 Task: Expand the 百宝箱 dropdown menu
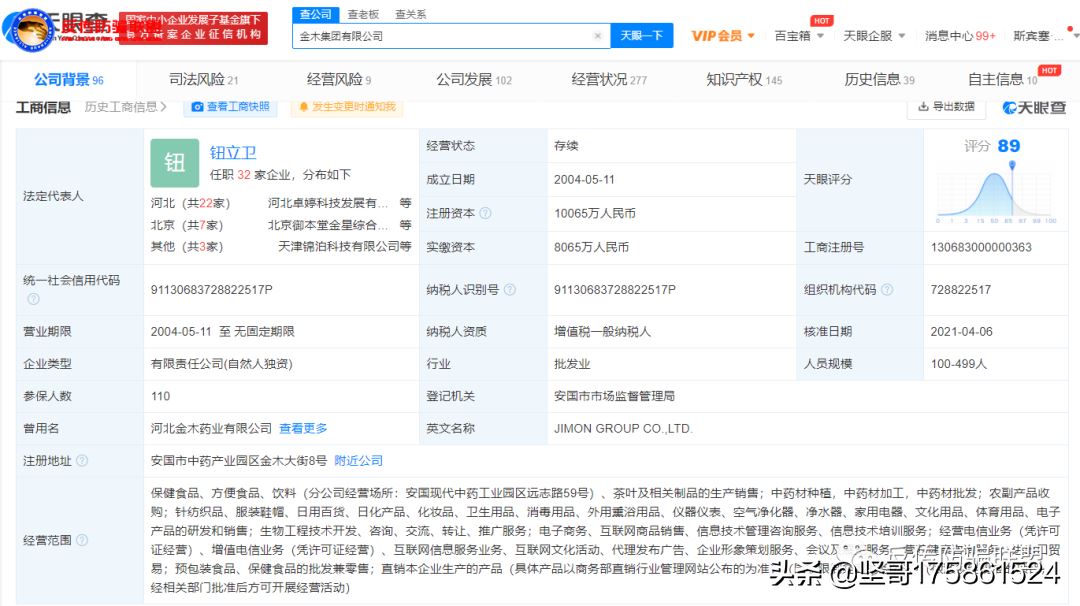point(799,36)
